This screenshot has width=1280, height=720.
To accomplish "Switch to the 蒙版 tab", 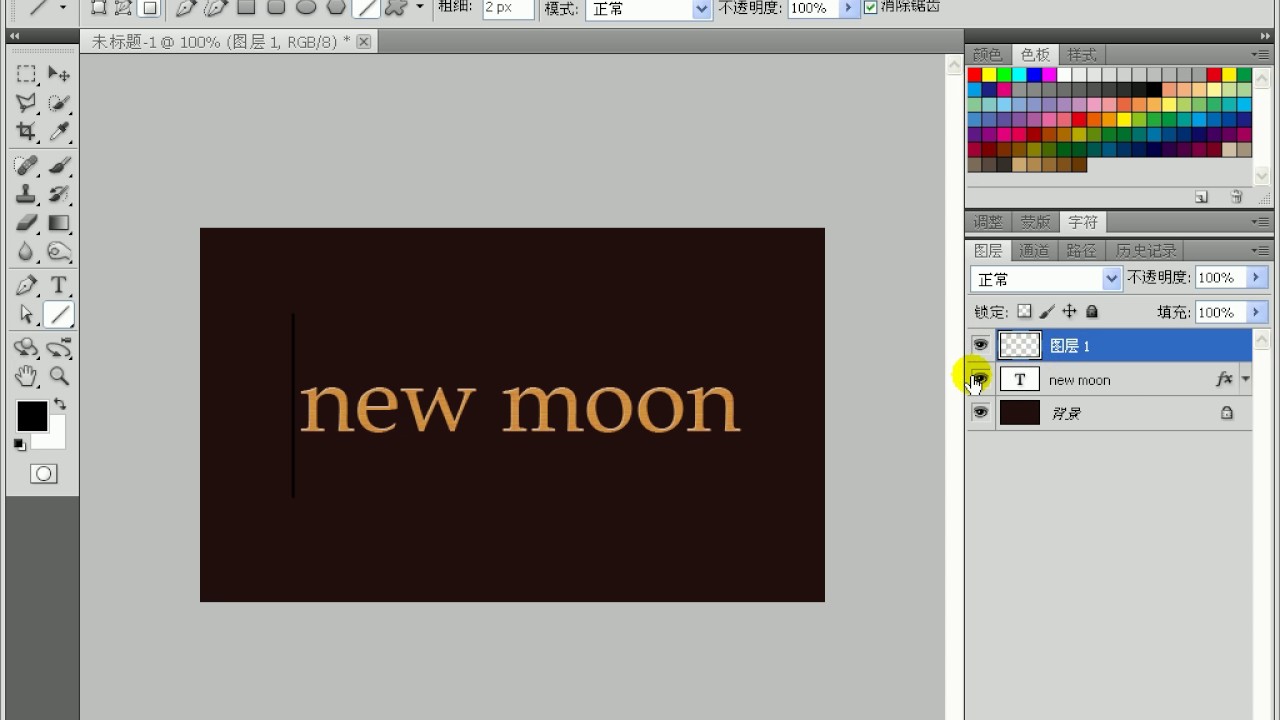I will coord(1035,222).
